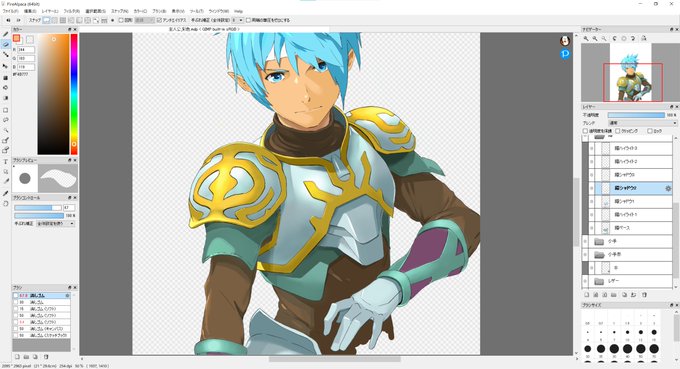
Task: Open the フィルタ menu
Action: tap(71, 11)
